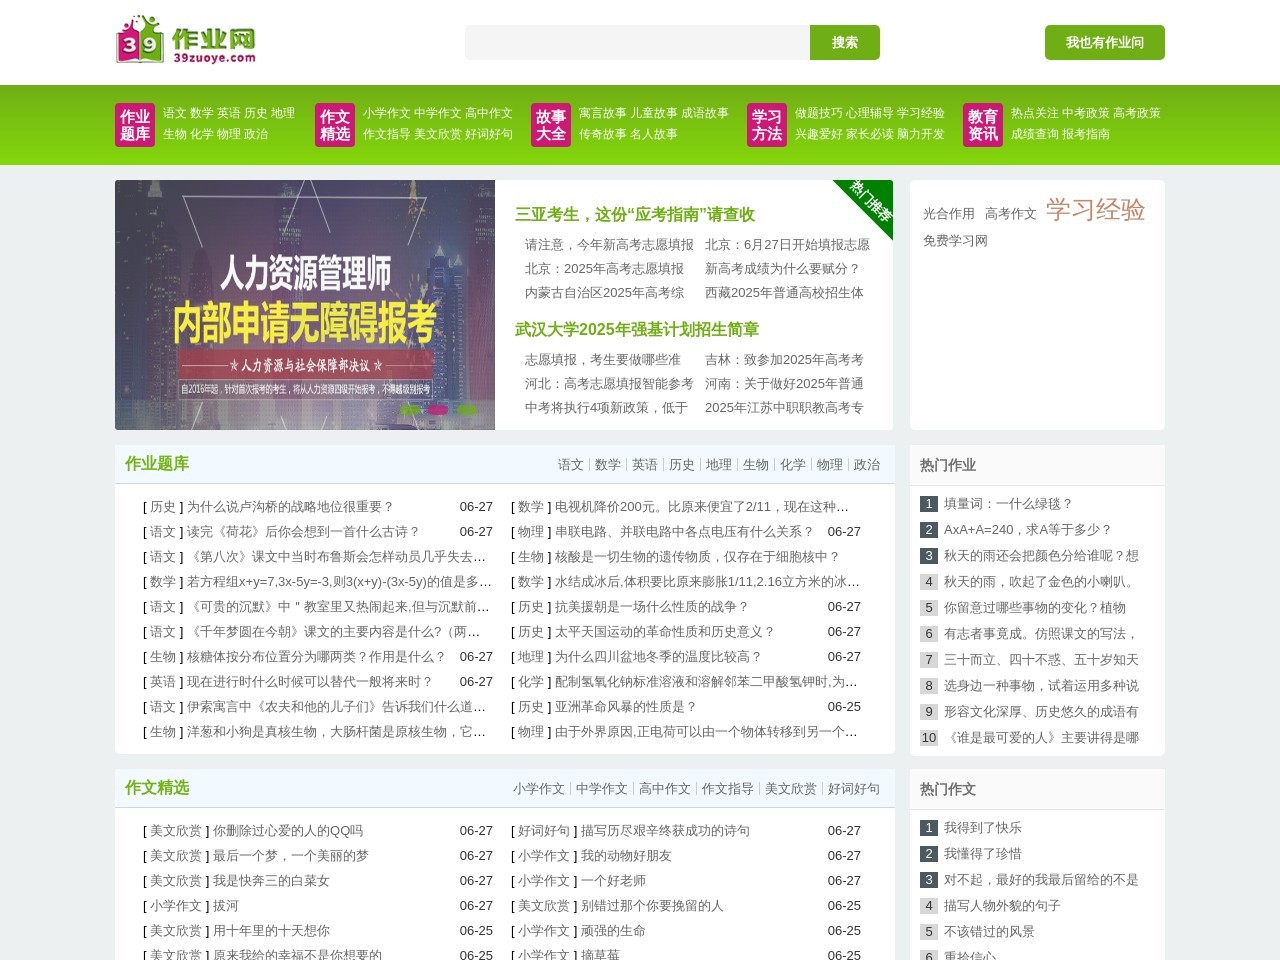This screenshot has width=1280, height=960.
Task: Open the purple 故事大全 badge icon
Action: coord(550,124)
